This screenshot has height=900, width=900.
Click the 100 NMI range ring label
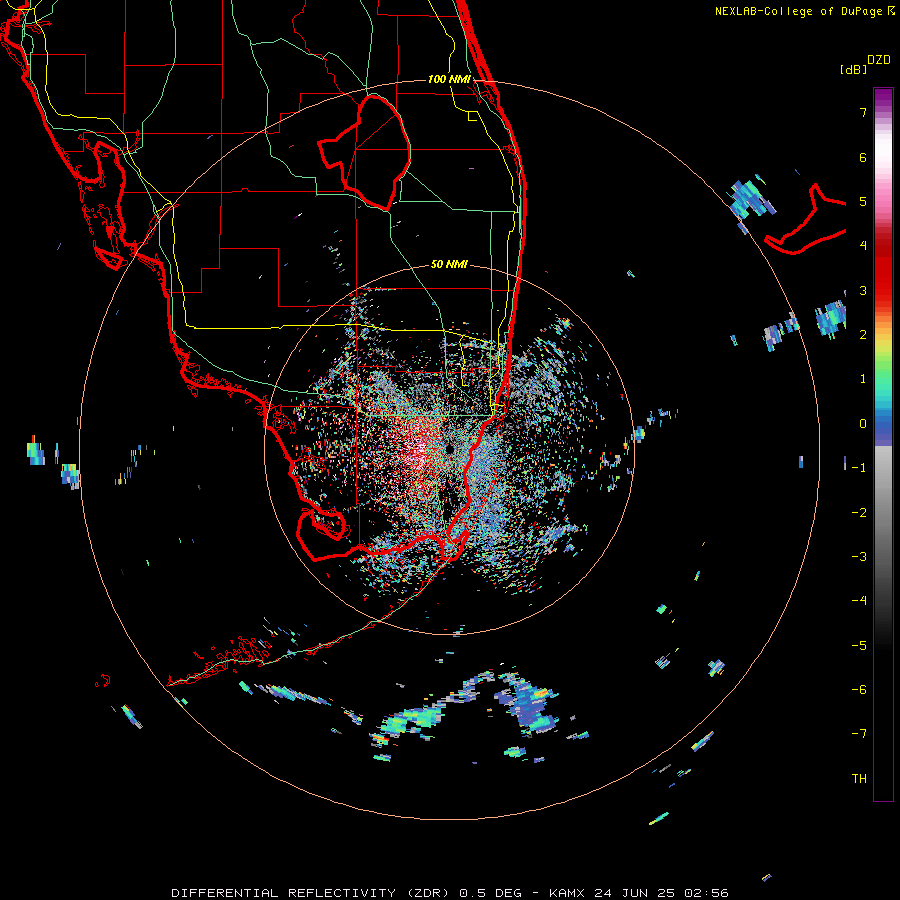coord(449,79)
